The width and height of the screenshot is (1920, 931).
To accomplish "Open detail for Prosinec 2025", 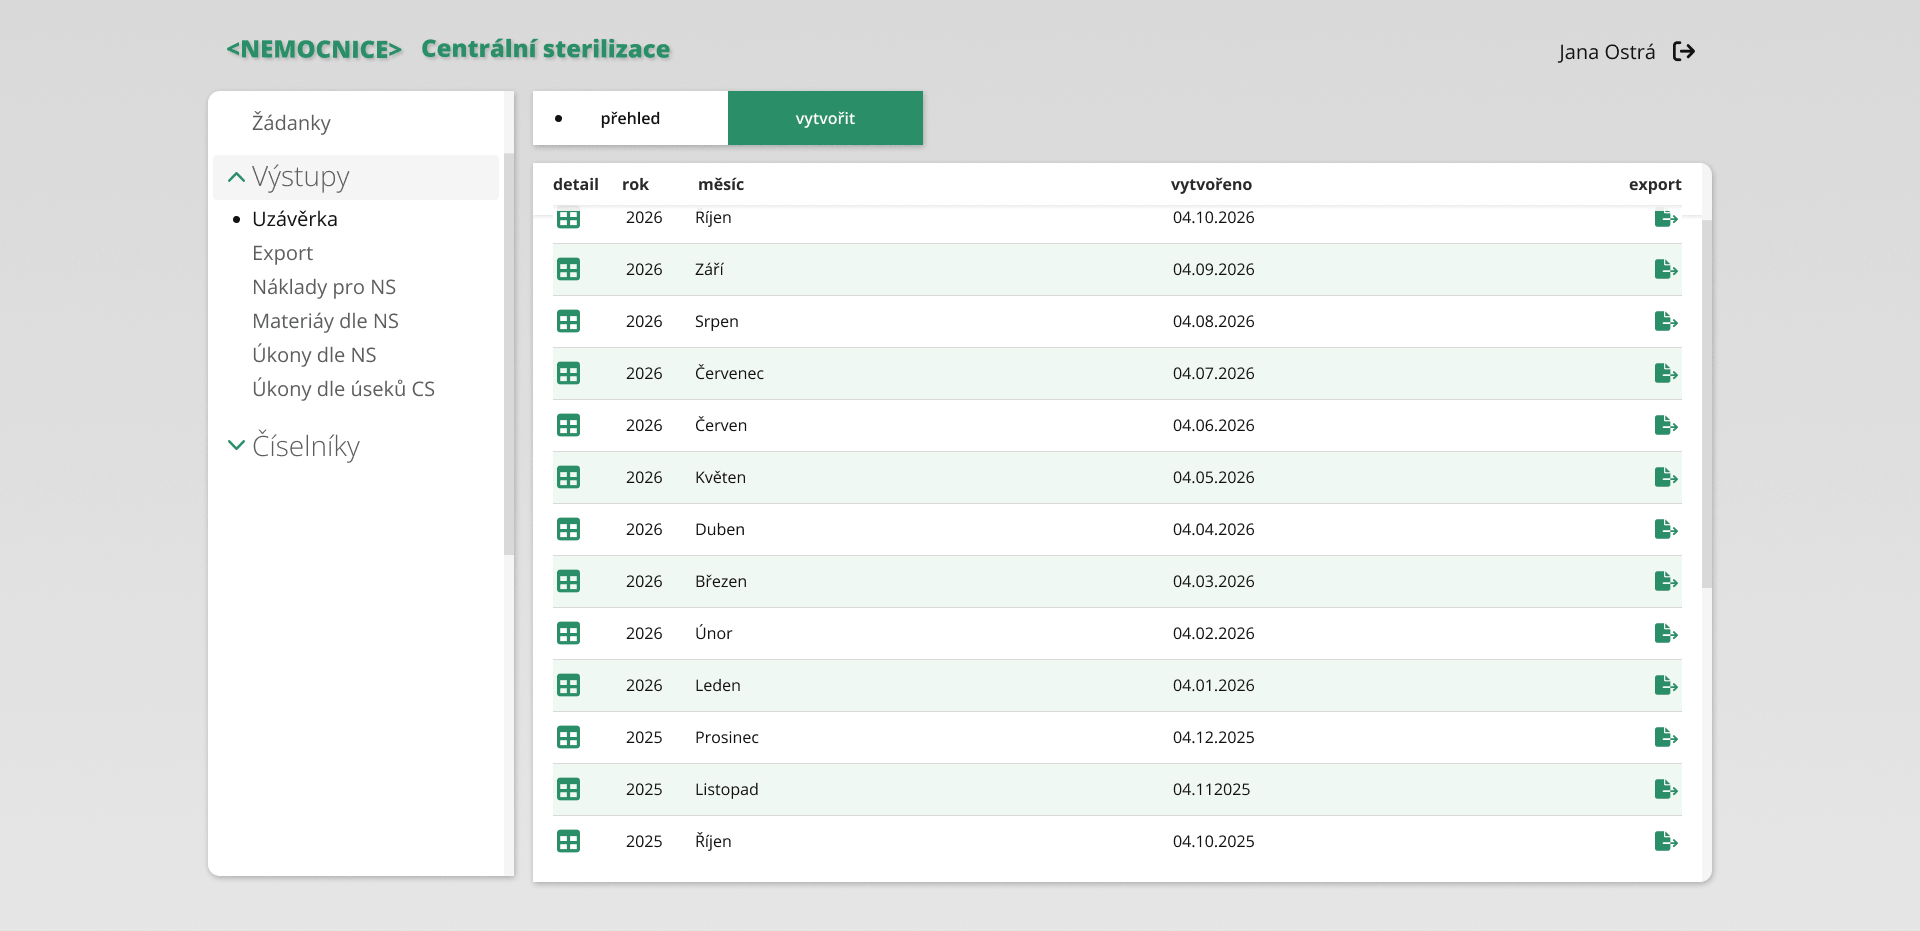I will 568,737.
